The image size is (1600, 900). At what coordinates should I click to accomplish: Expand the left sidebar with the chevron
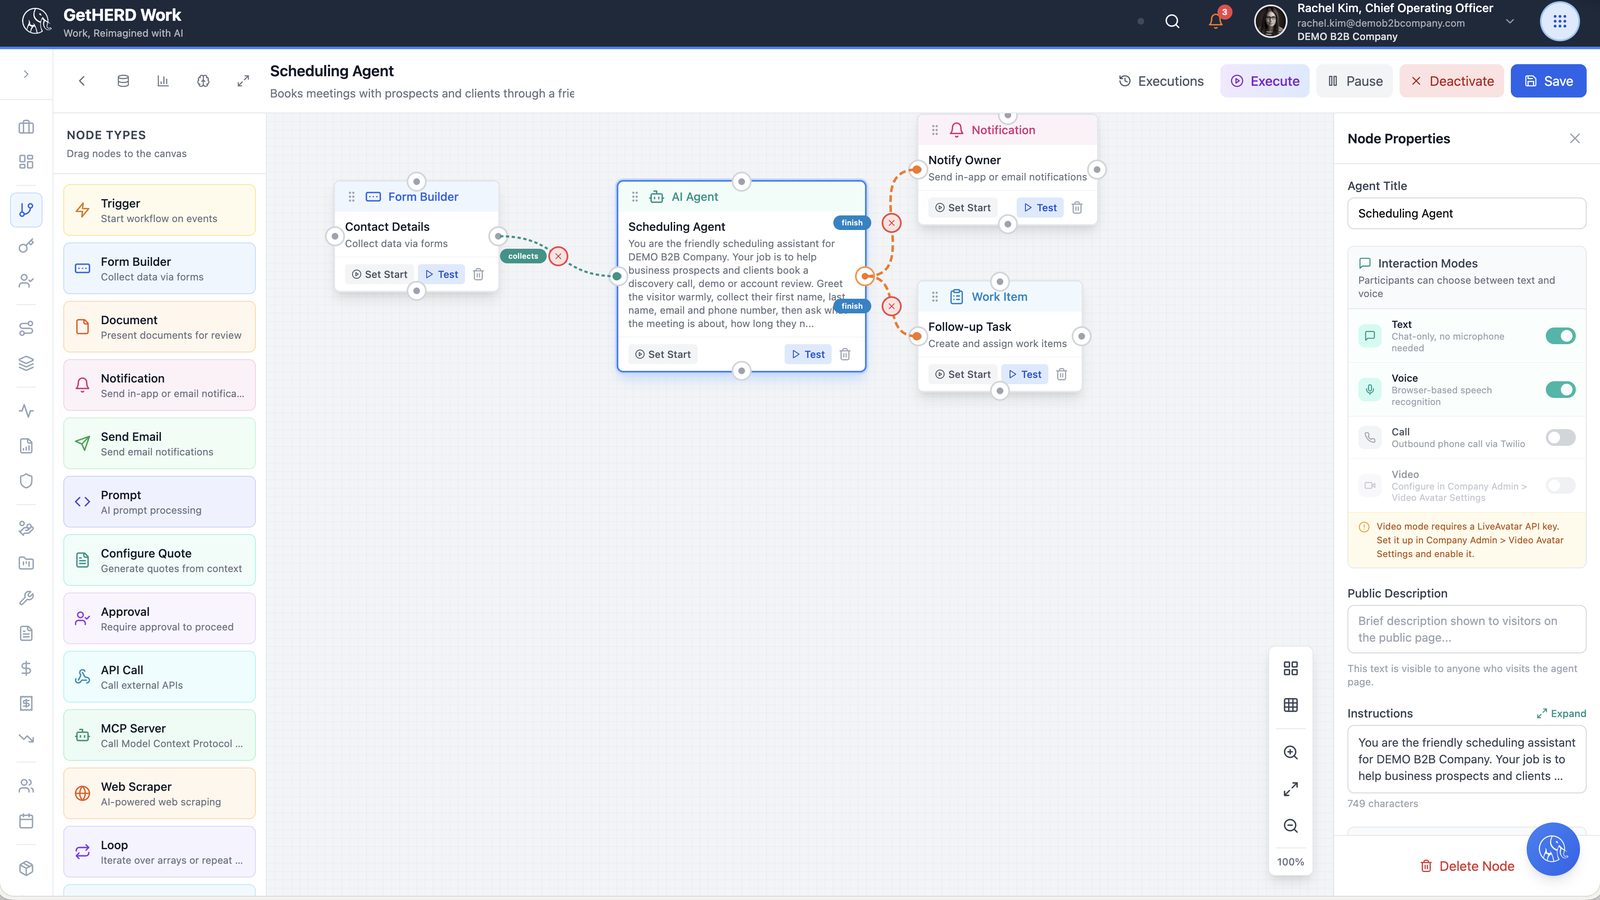[x=26, y=74]
